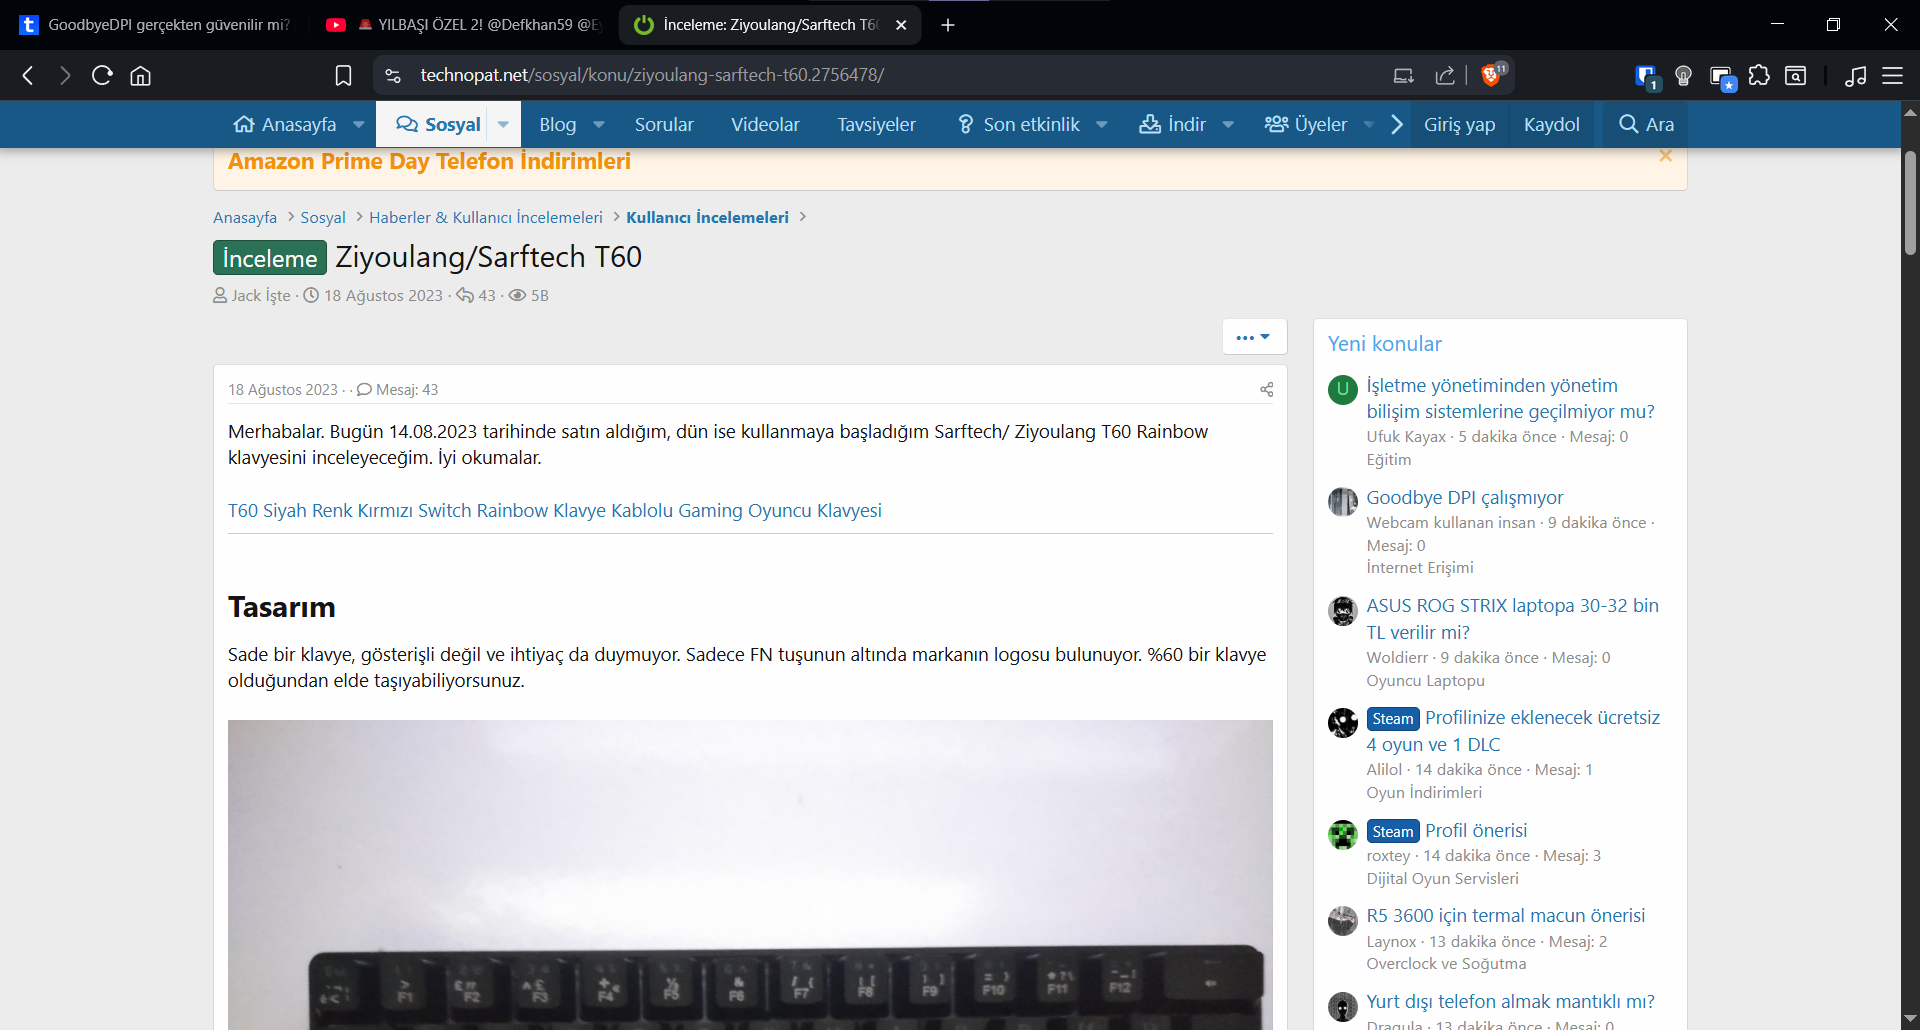Viewport: 1920px width, 1030px height.
Task: Go to Anasayfa breadcrumb link
Action: [x=245, y=217]
